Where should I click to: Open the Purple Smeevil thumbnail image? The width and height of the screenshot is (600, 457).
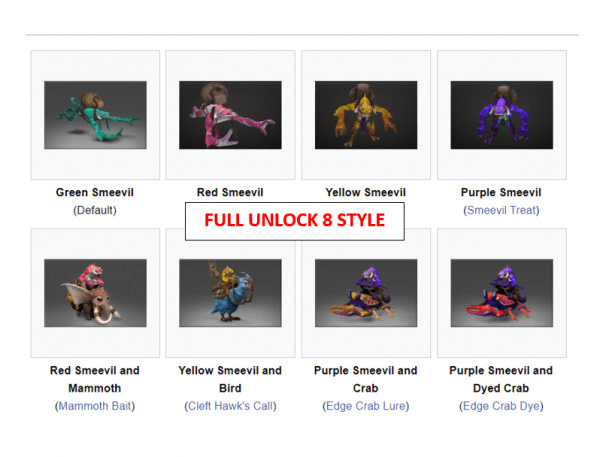[x=502, y=115]
